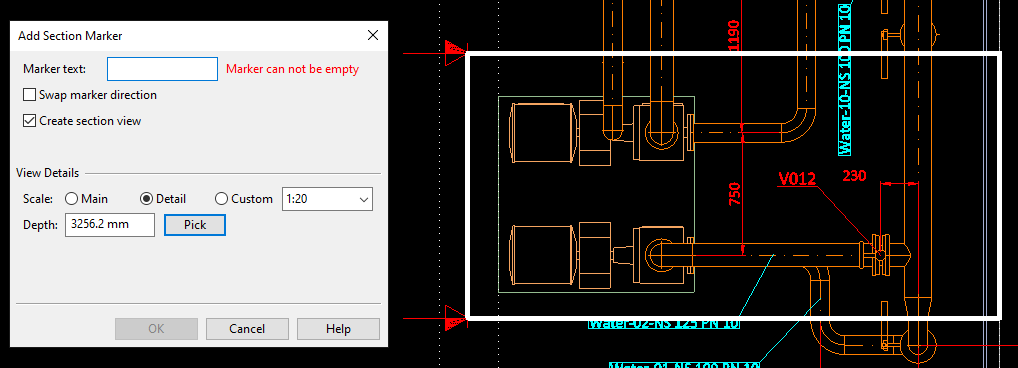Open Help for Add Section Marker
Viewport: 1018px width, 368px height.
338,329
